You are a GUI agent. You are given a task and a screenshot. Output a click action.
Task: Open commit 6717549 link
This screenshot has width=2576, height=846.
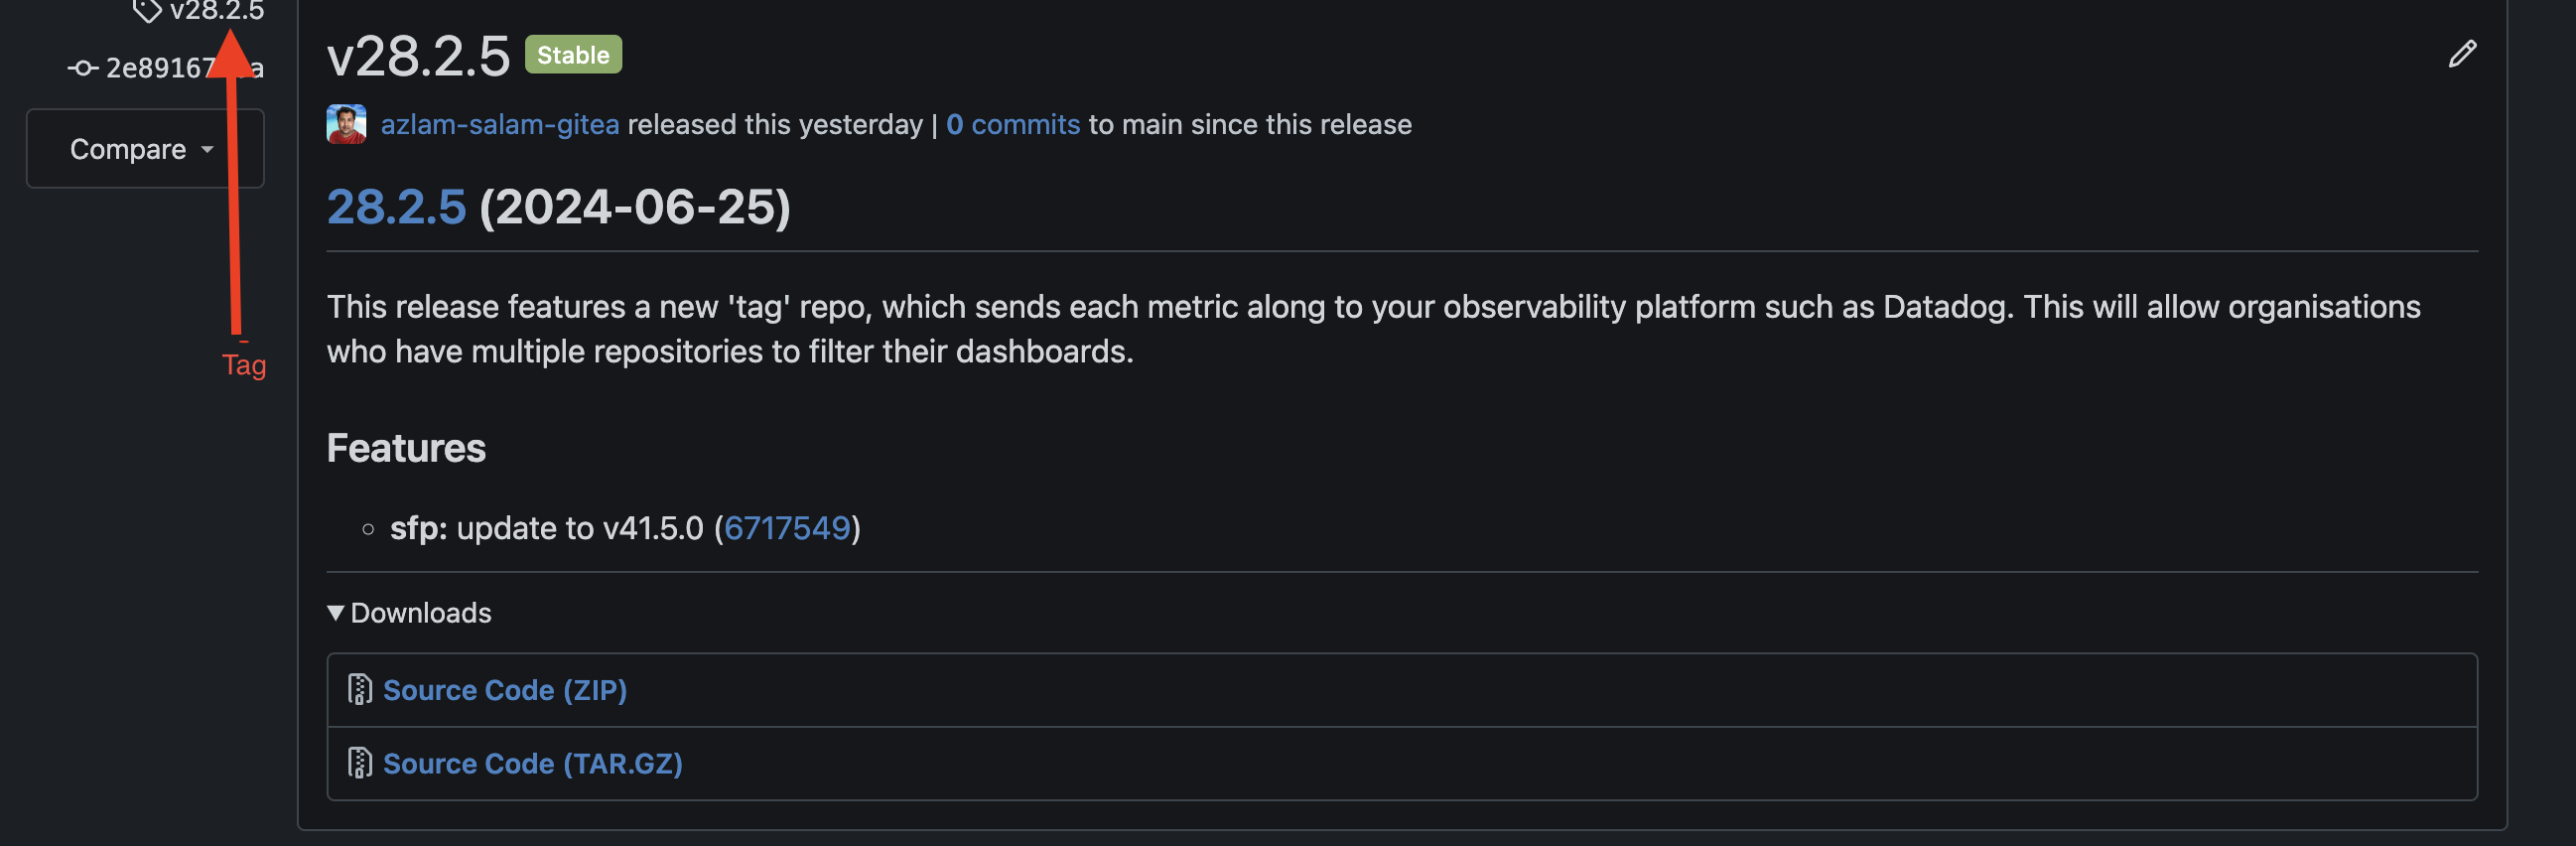pyautogui.click(x=786, y=528)
